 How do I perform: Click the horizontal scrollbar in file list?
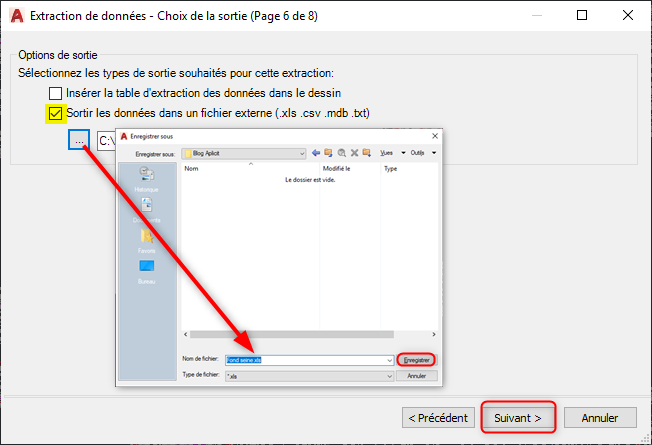point(300,334)
